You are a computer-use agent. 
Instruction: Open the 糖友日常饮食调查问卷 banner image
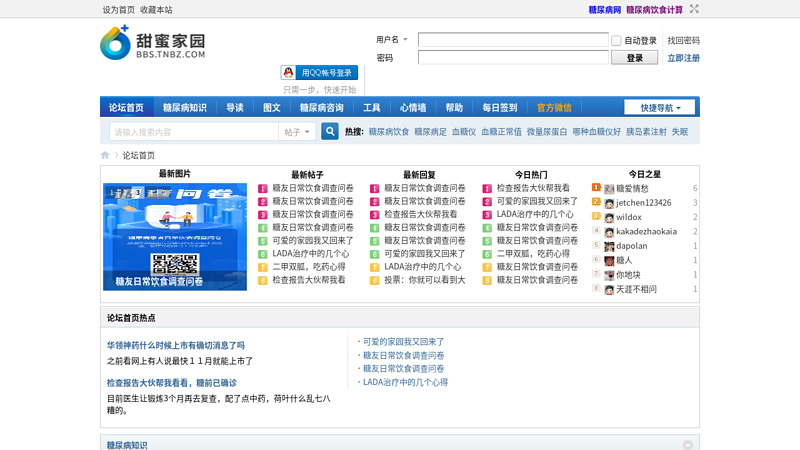[x=175, y=237]
